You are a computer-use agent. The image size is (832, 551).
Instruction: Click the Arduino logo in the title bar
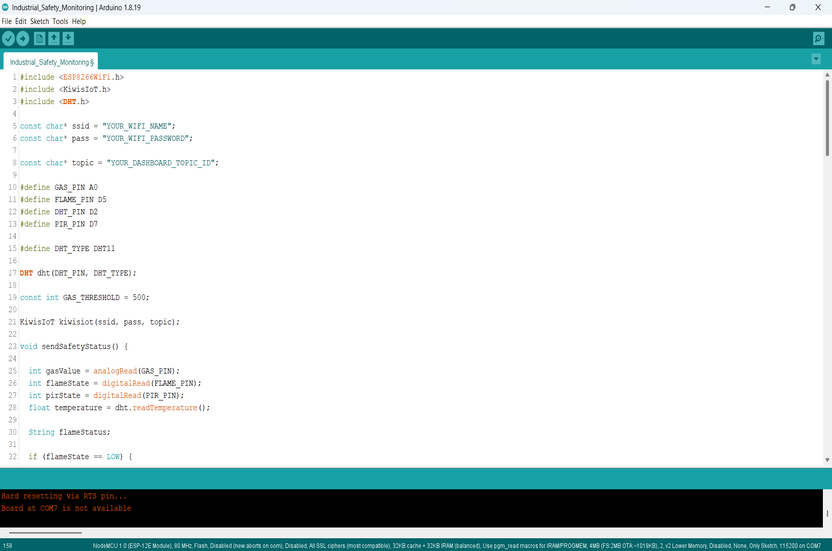tap(5, 7)
